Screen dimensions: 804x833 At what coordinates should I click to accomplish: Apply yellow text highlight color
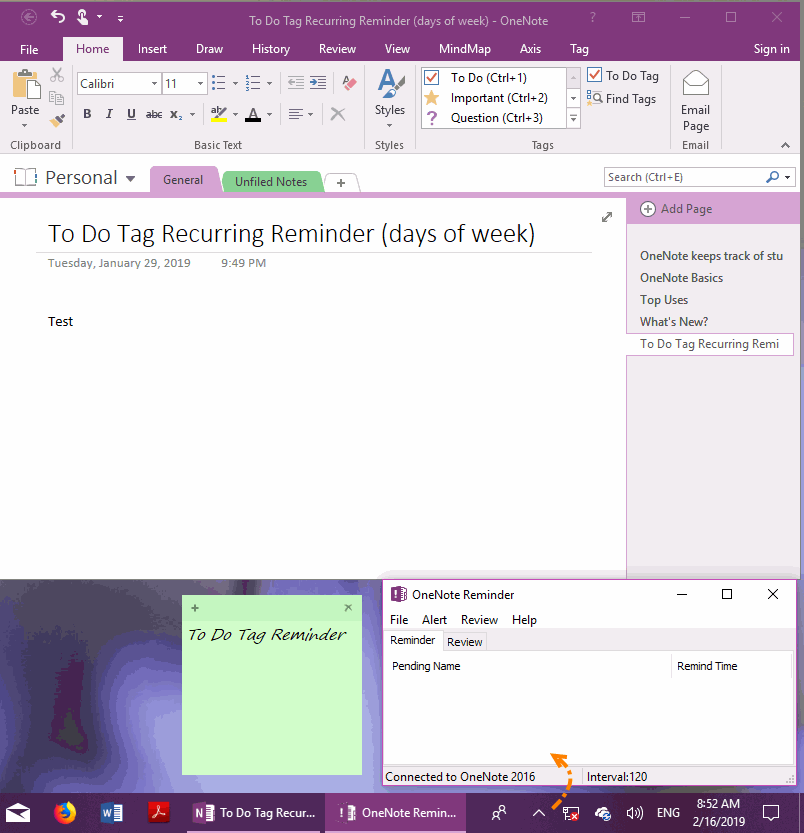(x=219, y=114)
